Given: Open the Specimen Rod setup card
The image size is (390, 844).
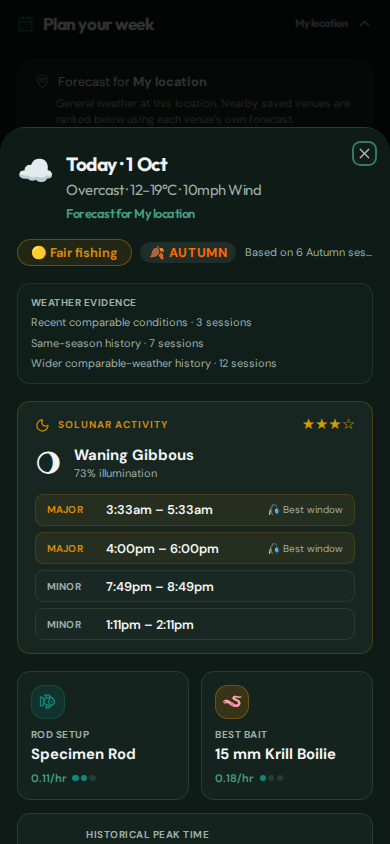Looking at the screenshot, I should (x=103, y=735).
